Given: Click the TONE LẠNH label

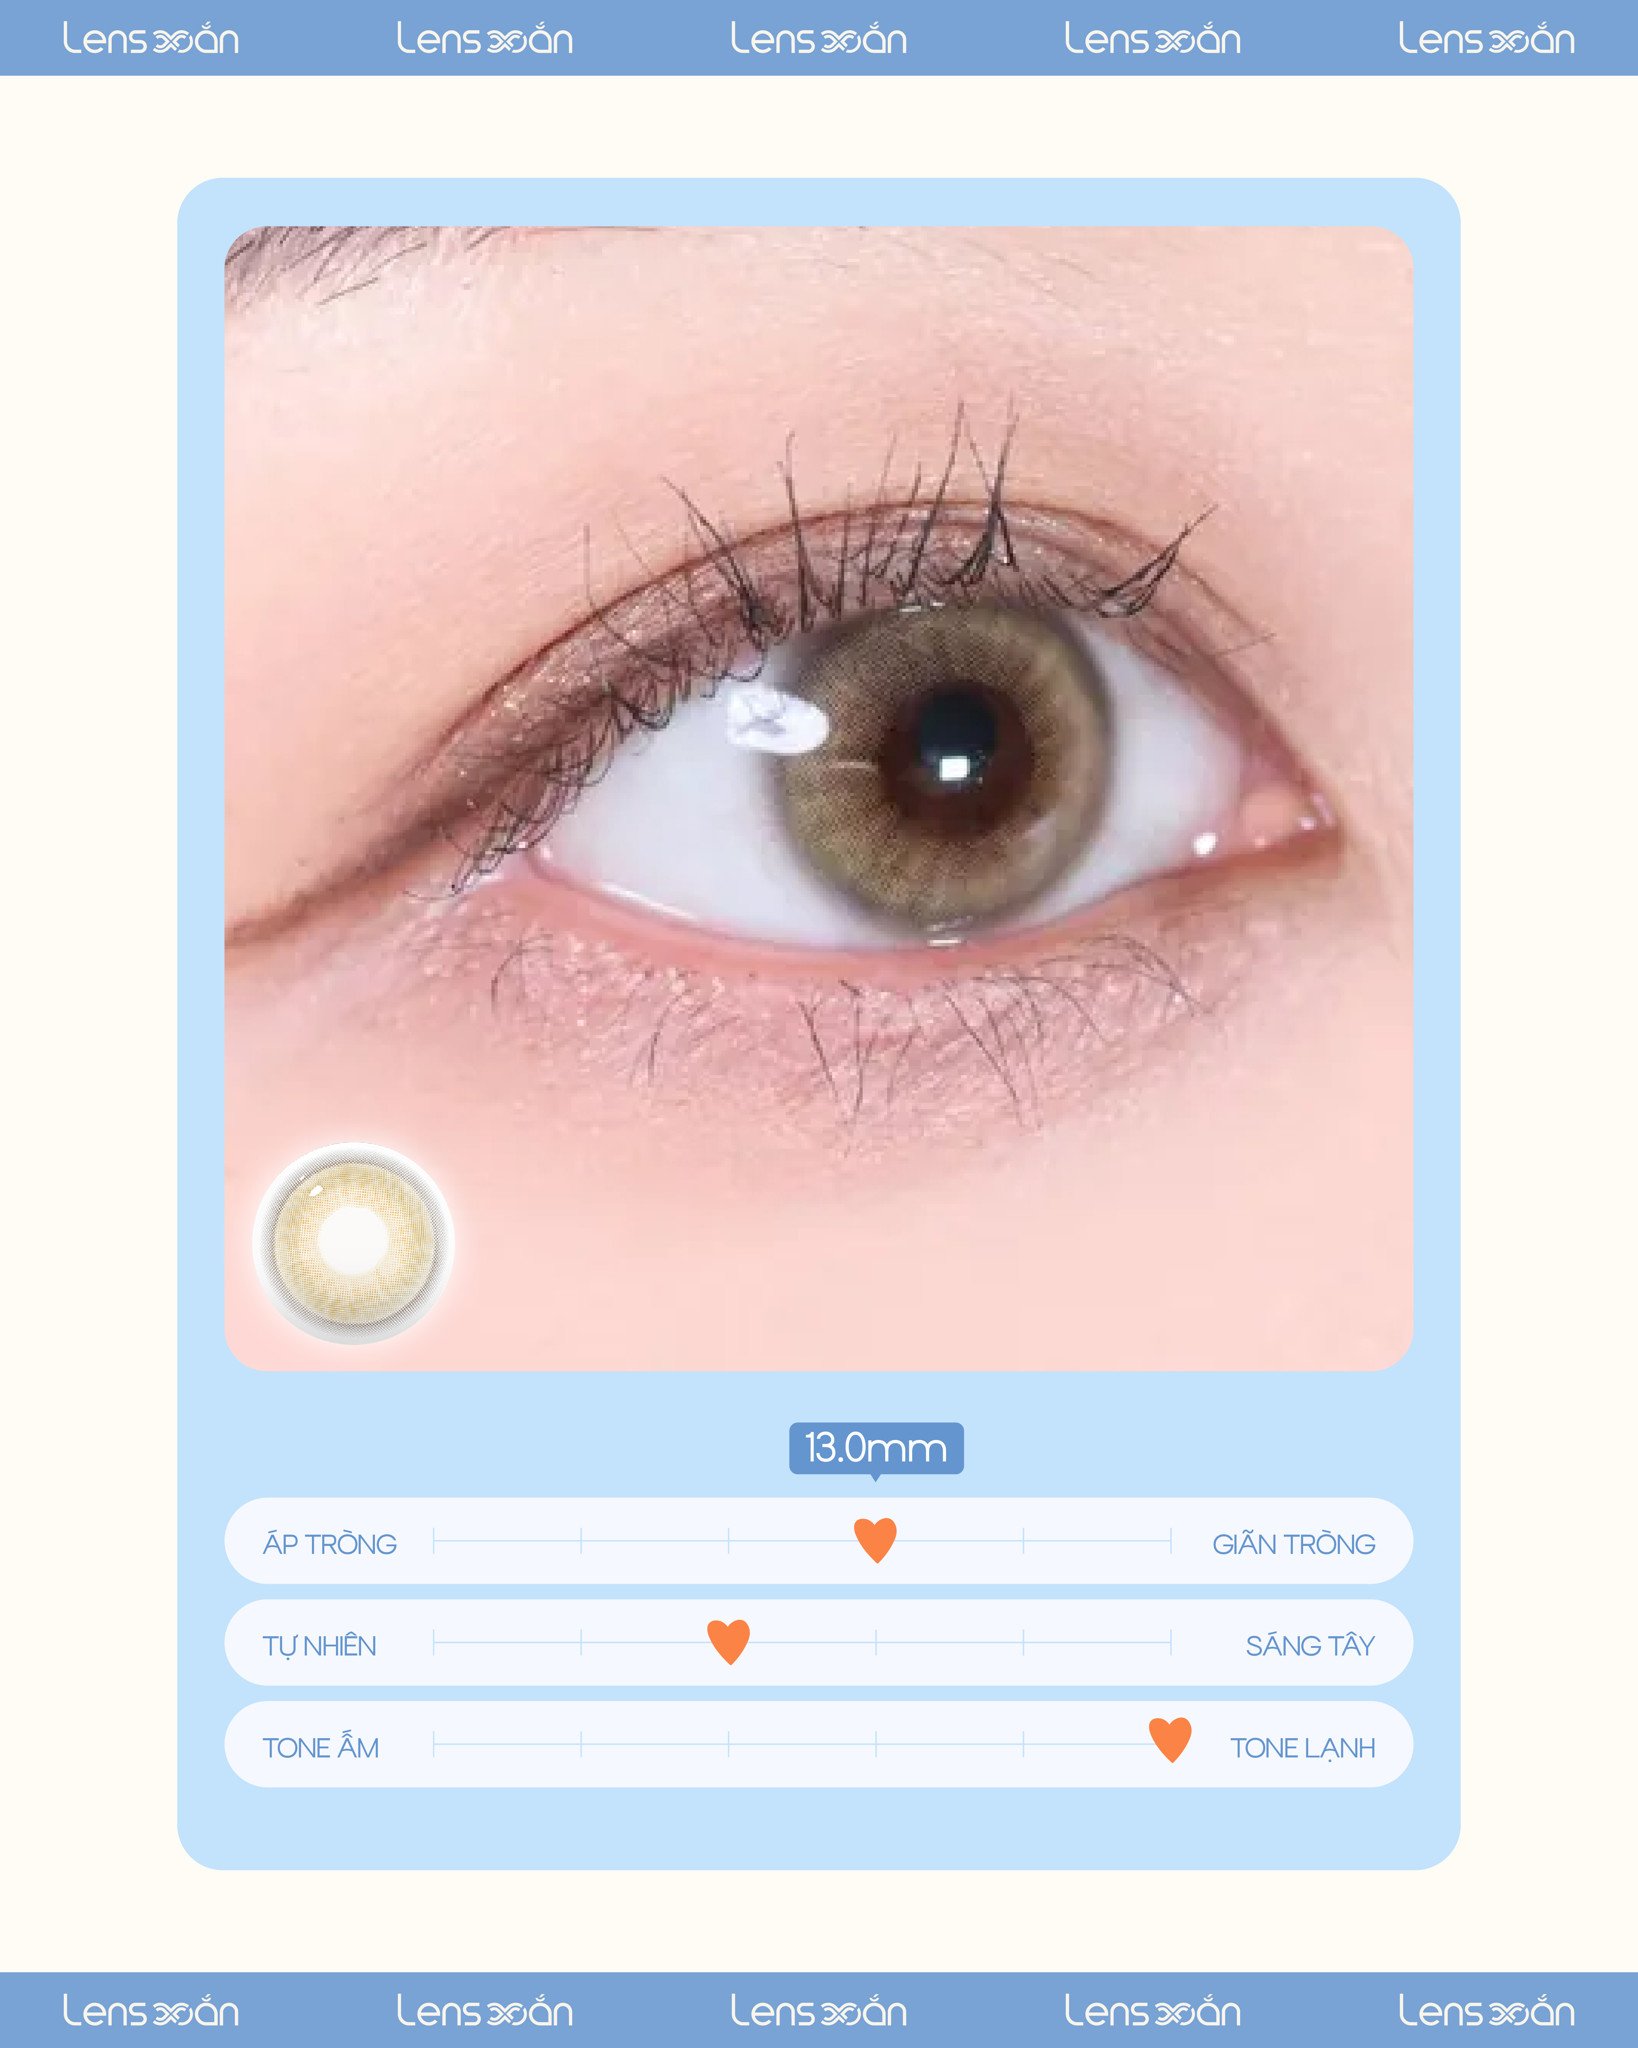Looking at the screenshot, I should [x=1302, y=1748].
